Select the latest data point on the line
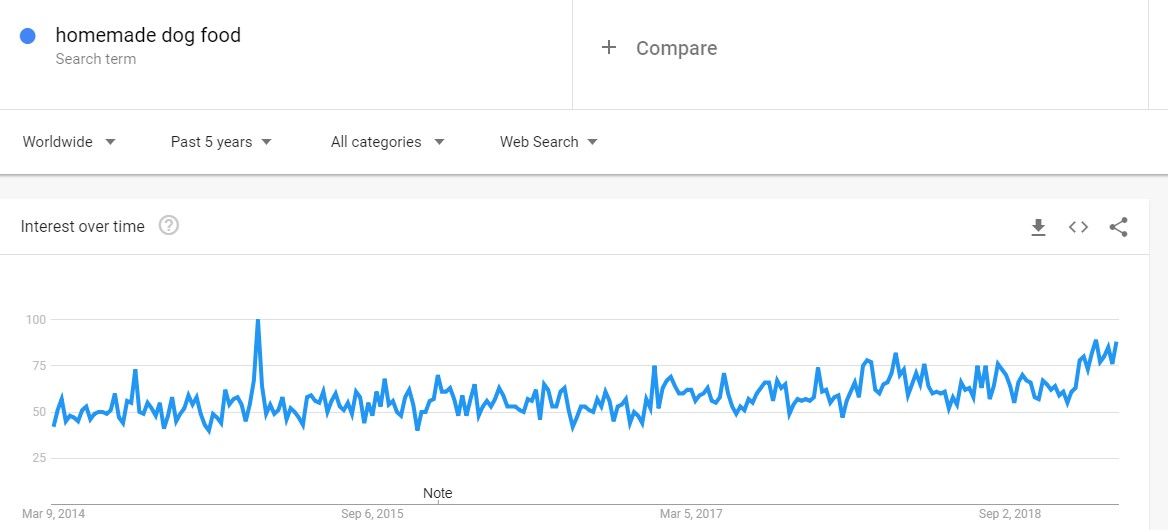1168x530 pixels. point(1117,342)
